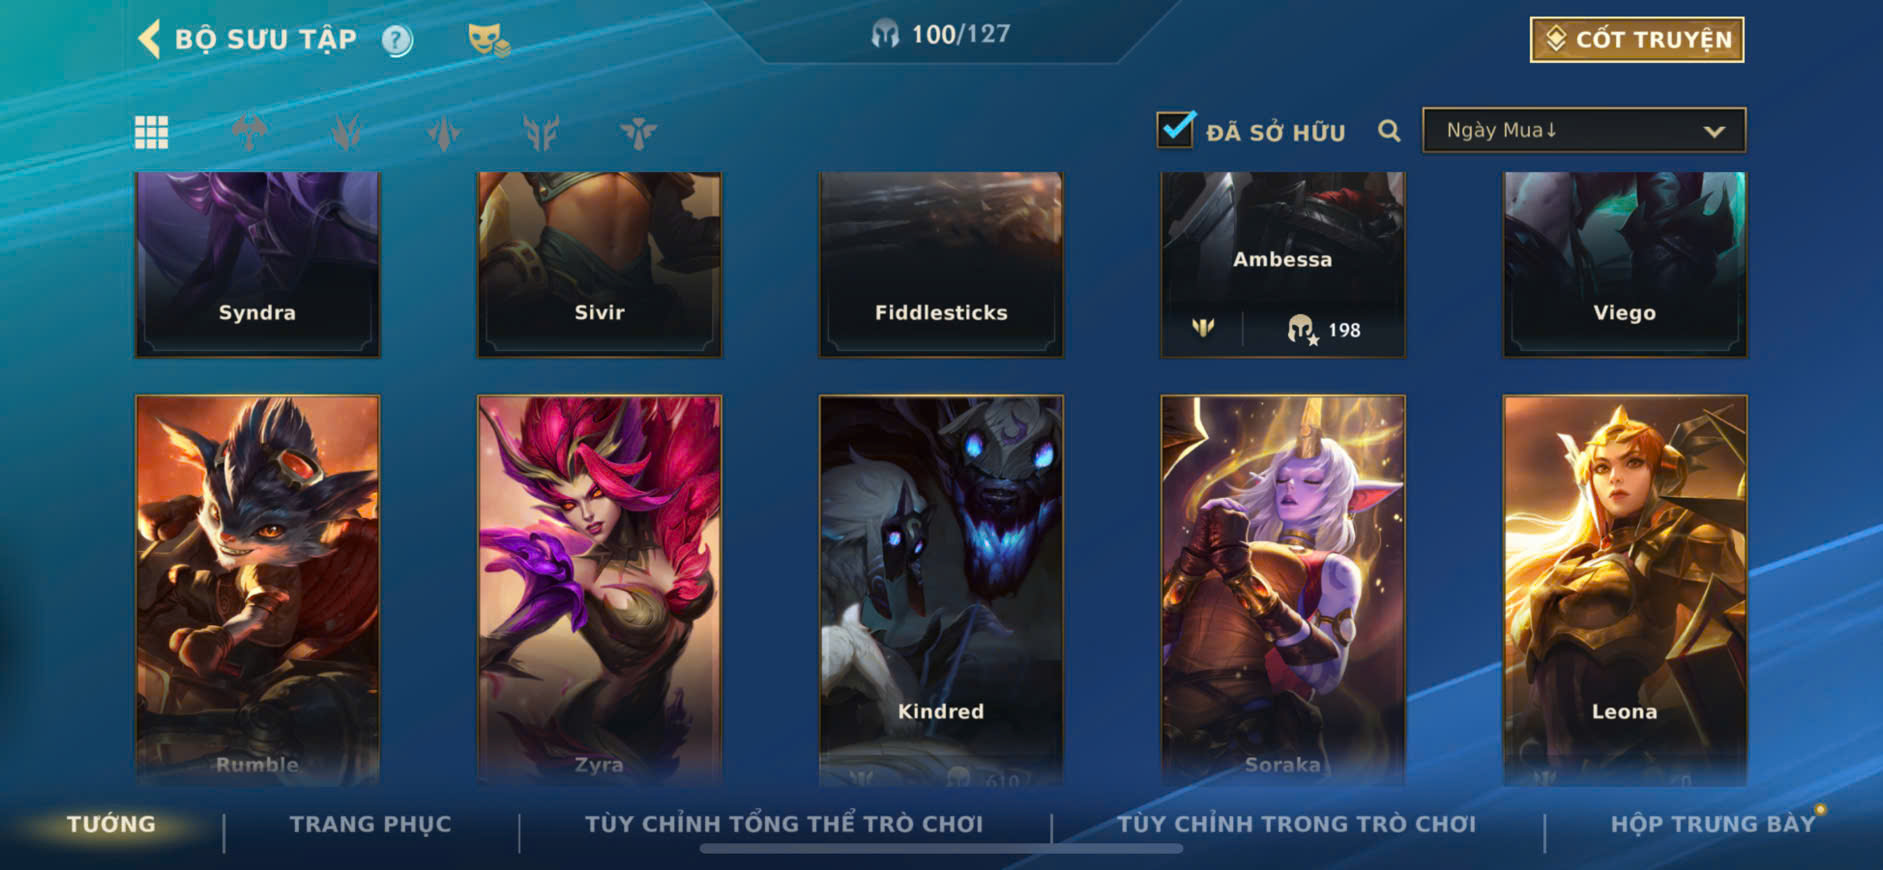Select the Kindred champion card

pos(941,590)
